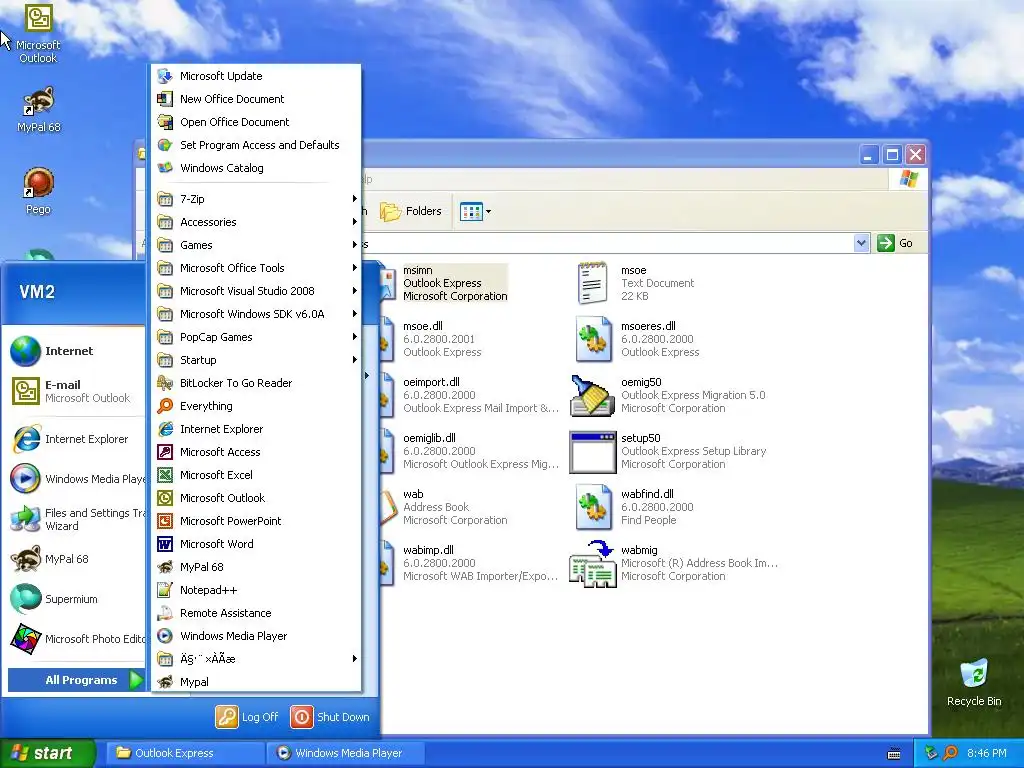Select New Office Document entry
Image resolution: width=1024 pixels, height=768 pixels.
pos(256,99)
